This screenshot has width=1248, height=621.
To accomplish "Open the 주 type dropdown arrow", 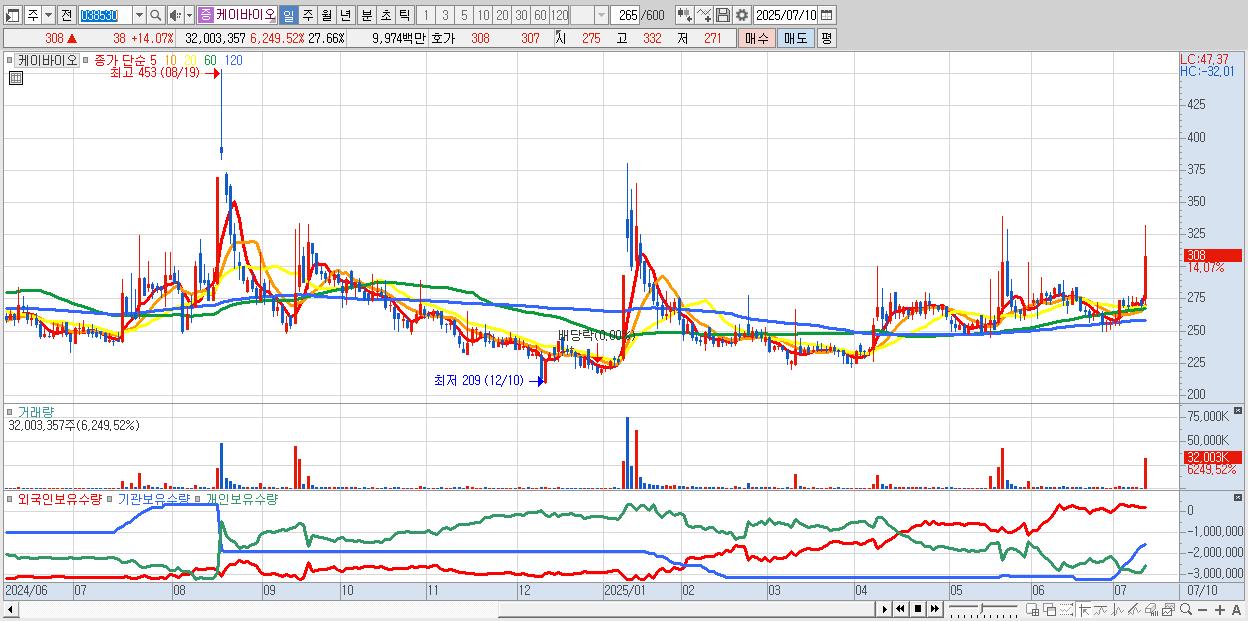I will tap(48, 15).
